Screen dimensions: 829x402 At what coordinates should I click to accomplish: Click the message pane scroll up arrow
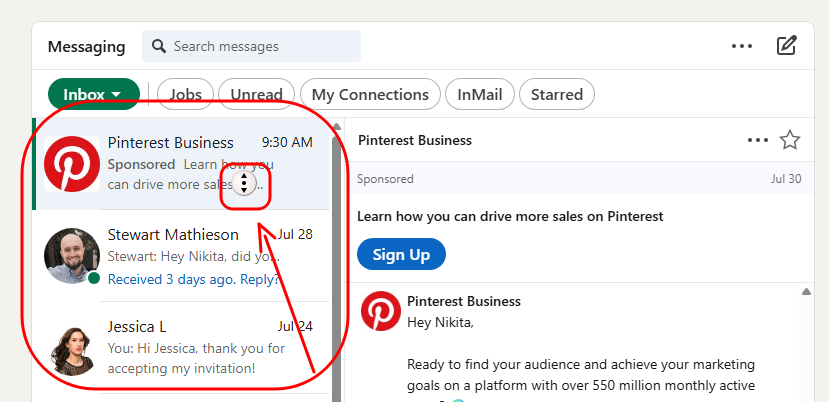coord(806,291)
